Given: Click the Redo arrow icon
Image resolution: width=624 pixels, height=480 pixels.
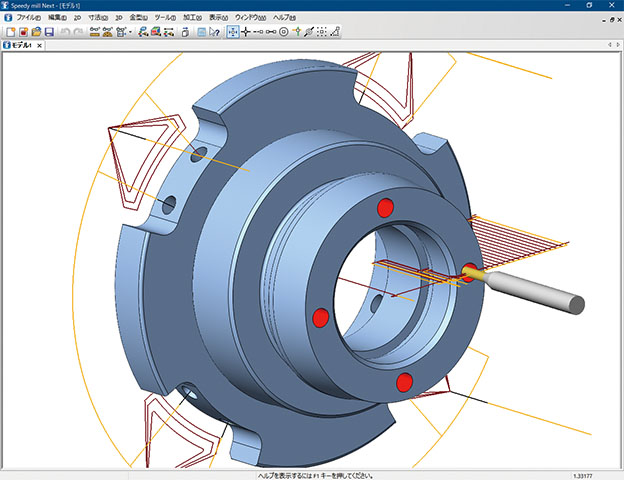Looking at the screenshot, I should 79,32.
